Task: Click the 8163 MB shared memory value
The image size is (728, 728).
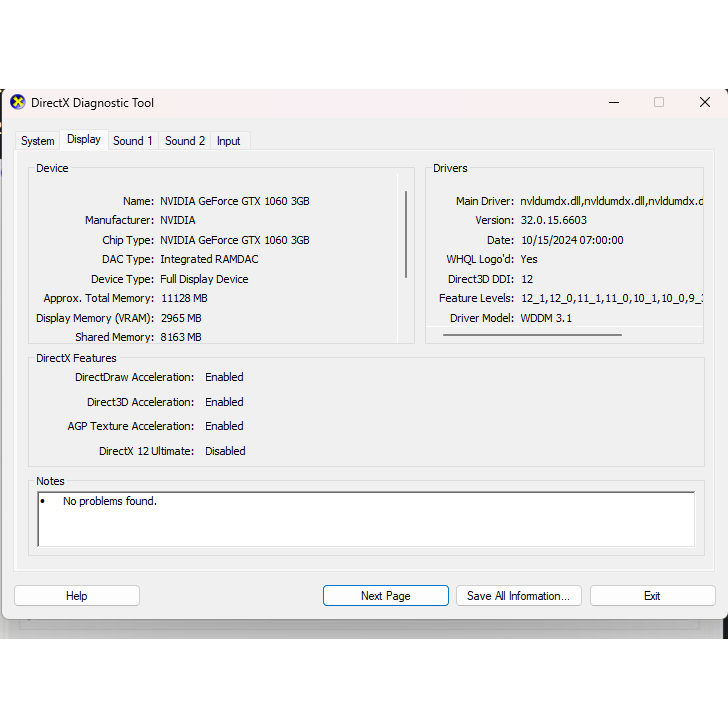Action: pyautogui.click(x=181, y=337)
